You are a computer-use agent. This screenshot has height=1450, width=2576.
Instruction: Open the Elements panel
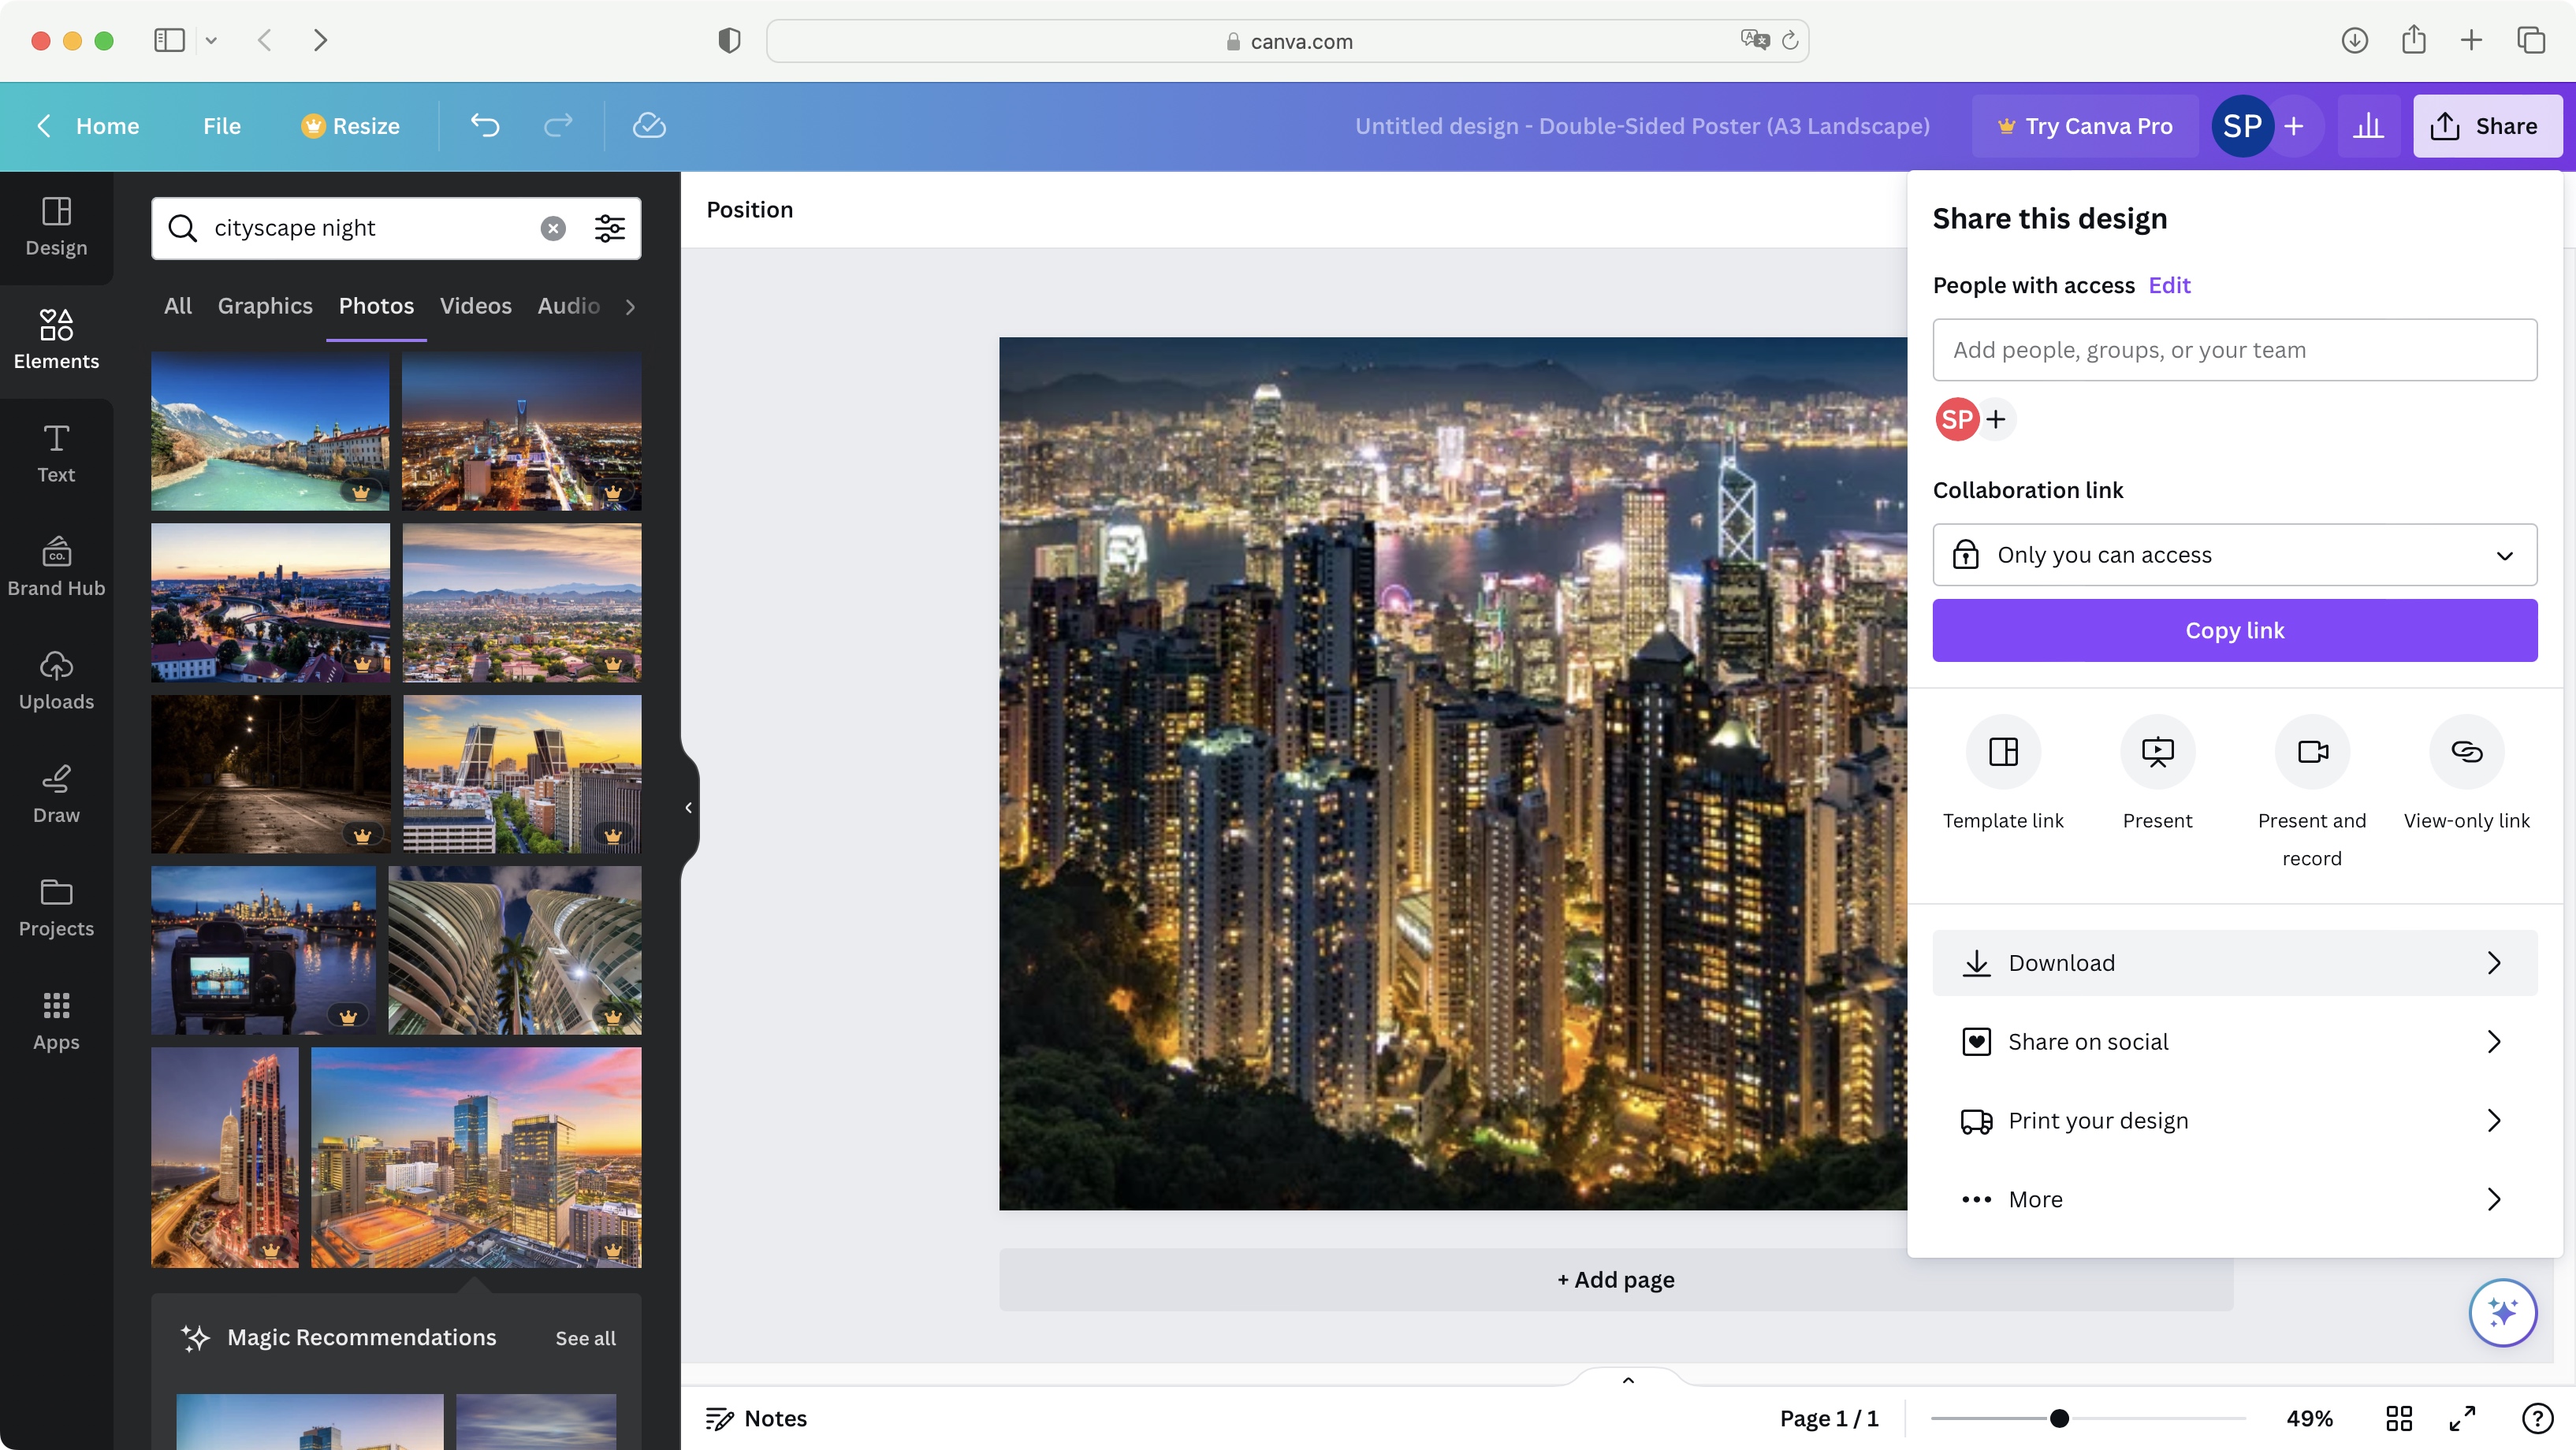[x=55, y=338]
